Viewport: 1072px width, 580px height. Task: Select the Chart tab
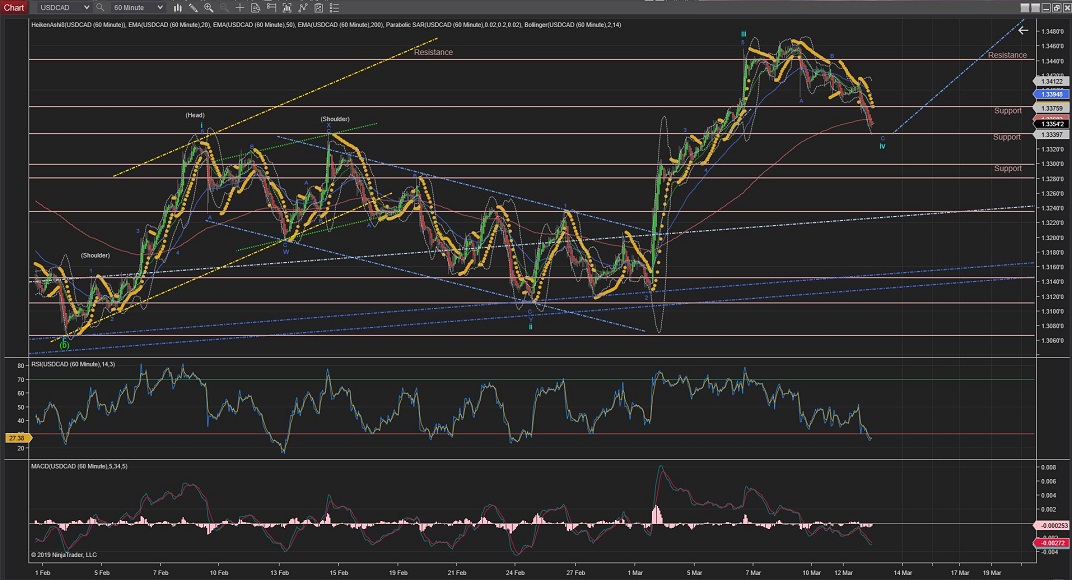[x=13, y=7]
